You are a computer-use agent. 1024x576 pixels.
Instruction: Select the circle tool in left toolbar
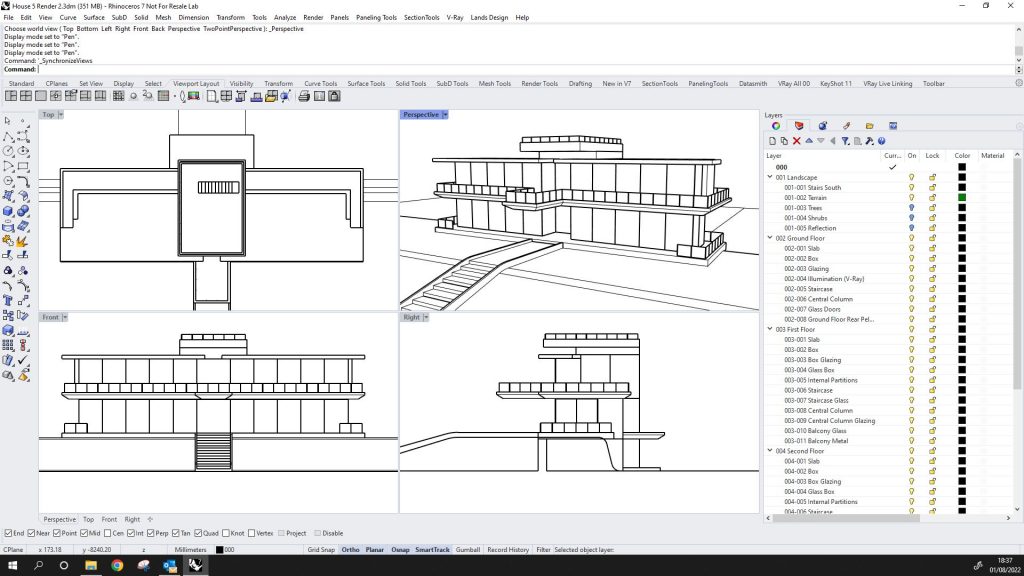[8, 151]
